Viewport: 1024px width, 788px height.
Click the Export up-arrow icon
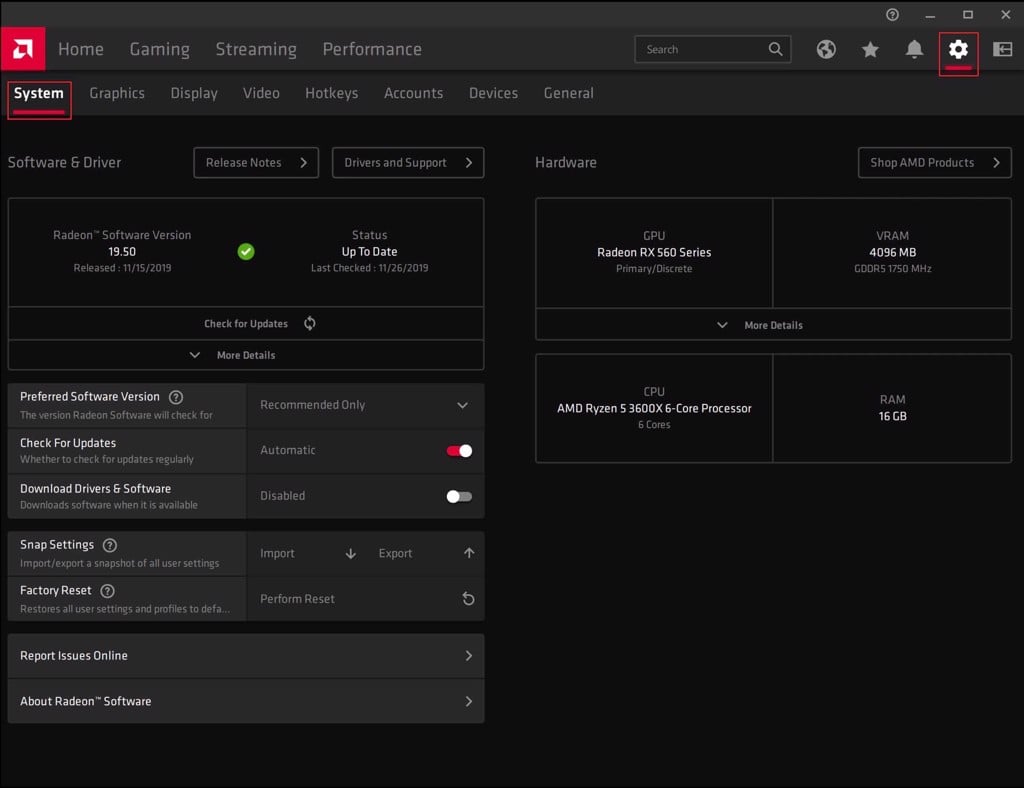click(x=469, y=553)
